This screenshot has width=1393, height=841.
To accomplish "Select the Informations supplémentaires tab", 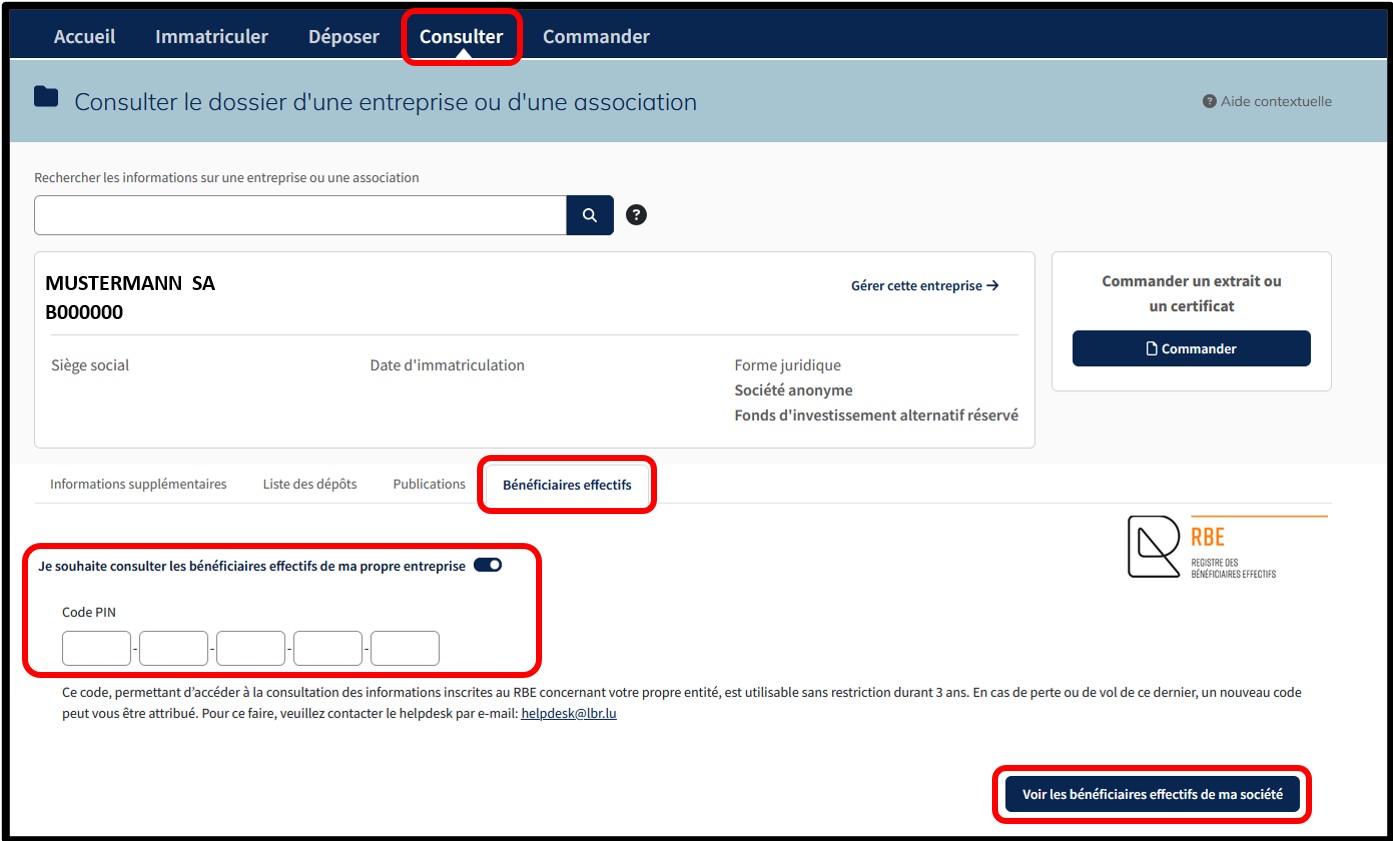I will pyautogui.click(x=139, y=484).
